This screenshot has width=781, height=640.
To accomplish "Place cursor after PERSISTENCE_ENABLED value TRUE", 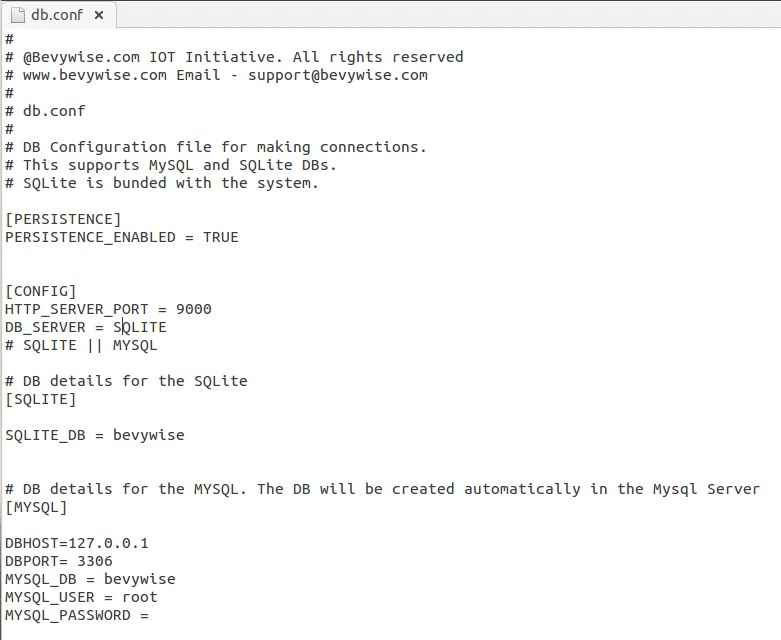I will point(240,237).
